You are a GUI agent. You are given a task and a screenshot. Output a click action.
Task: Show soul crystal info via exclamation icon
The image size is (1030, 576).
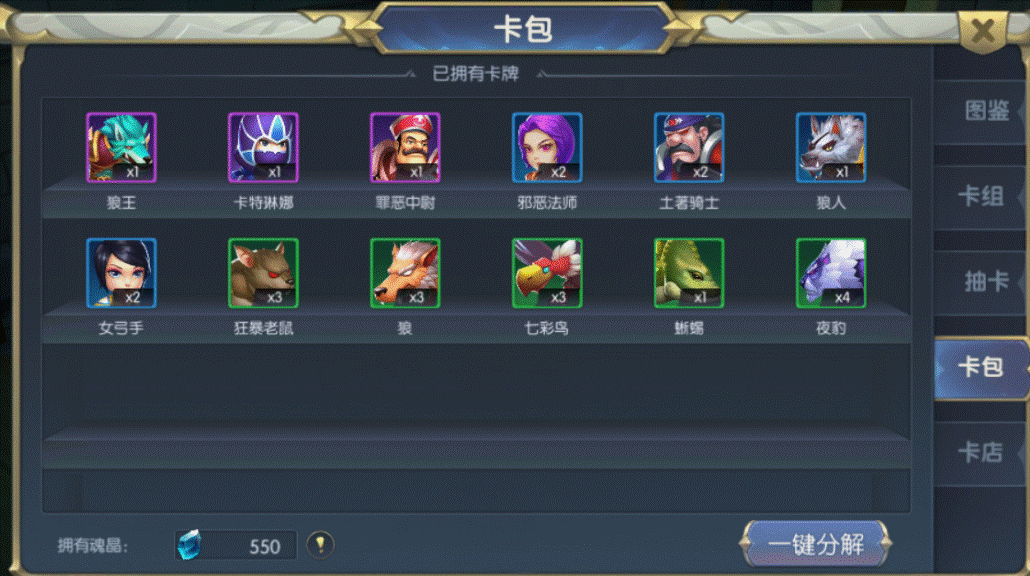coord(321,544)
